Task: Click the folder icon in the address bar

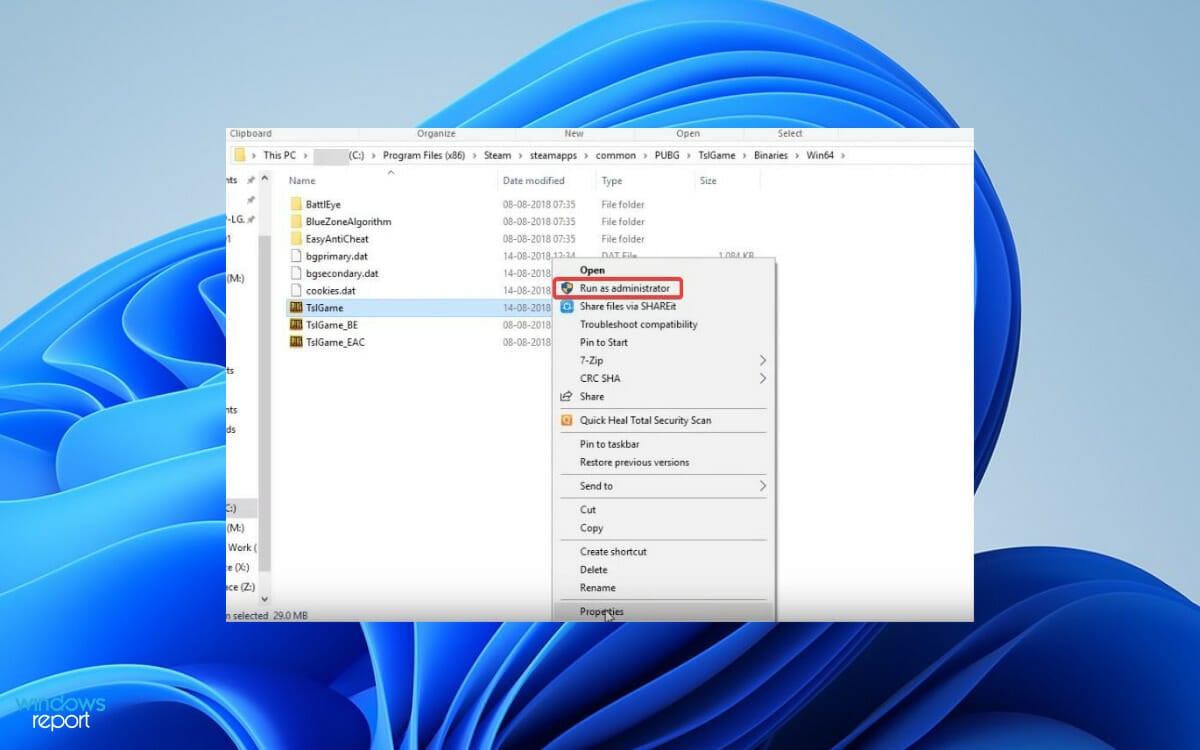Action: click(241, 155)
